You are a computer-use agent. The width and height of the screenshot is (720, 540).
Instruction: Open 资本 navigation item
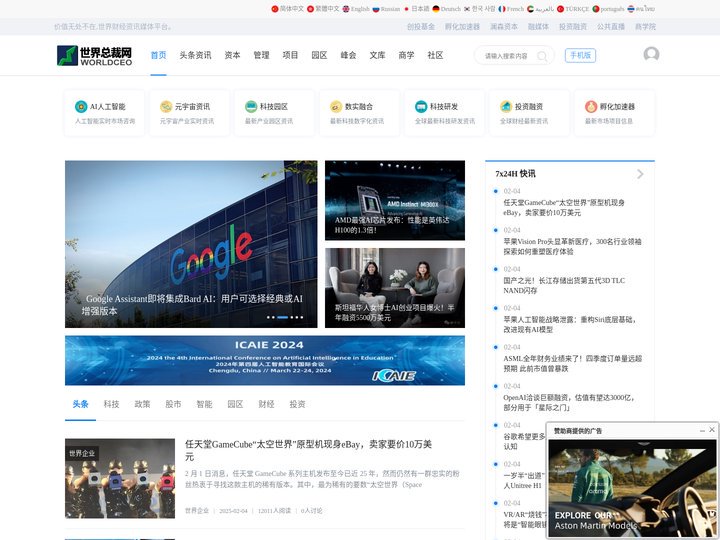point(232,55)
